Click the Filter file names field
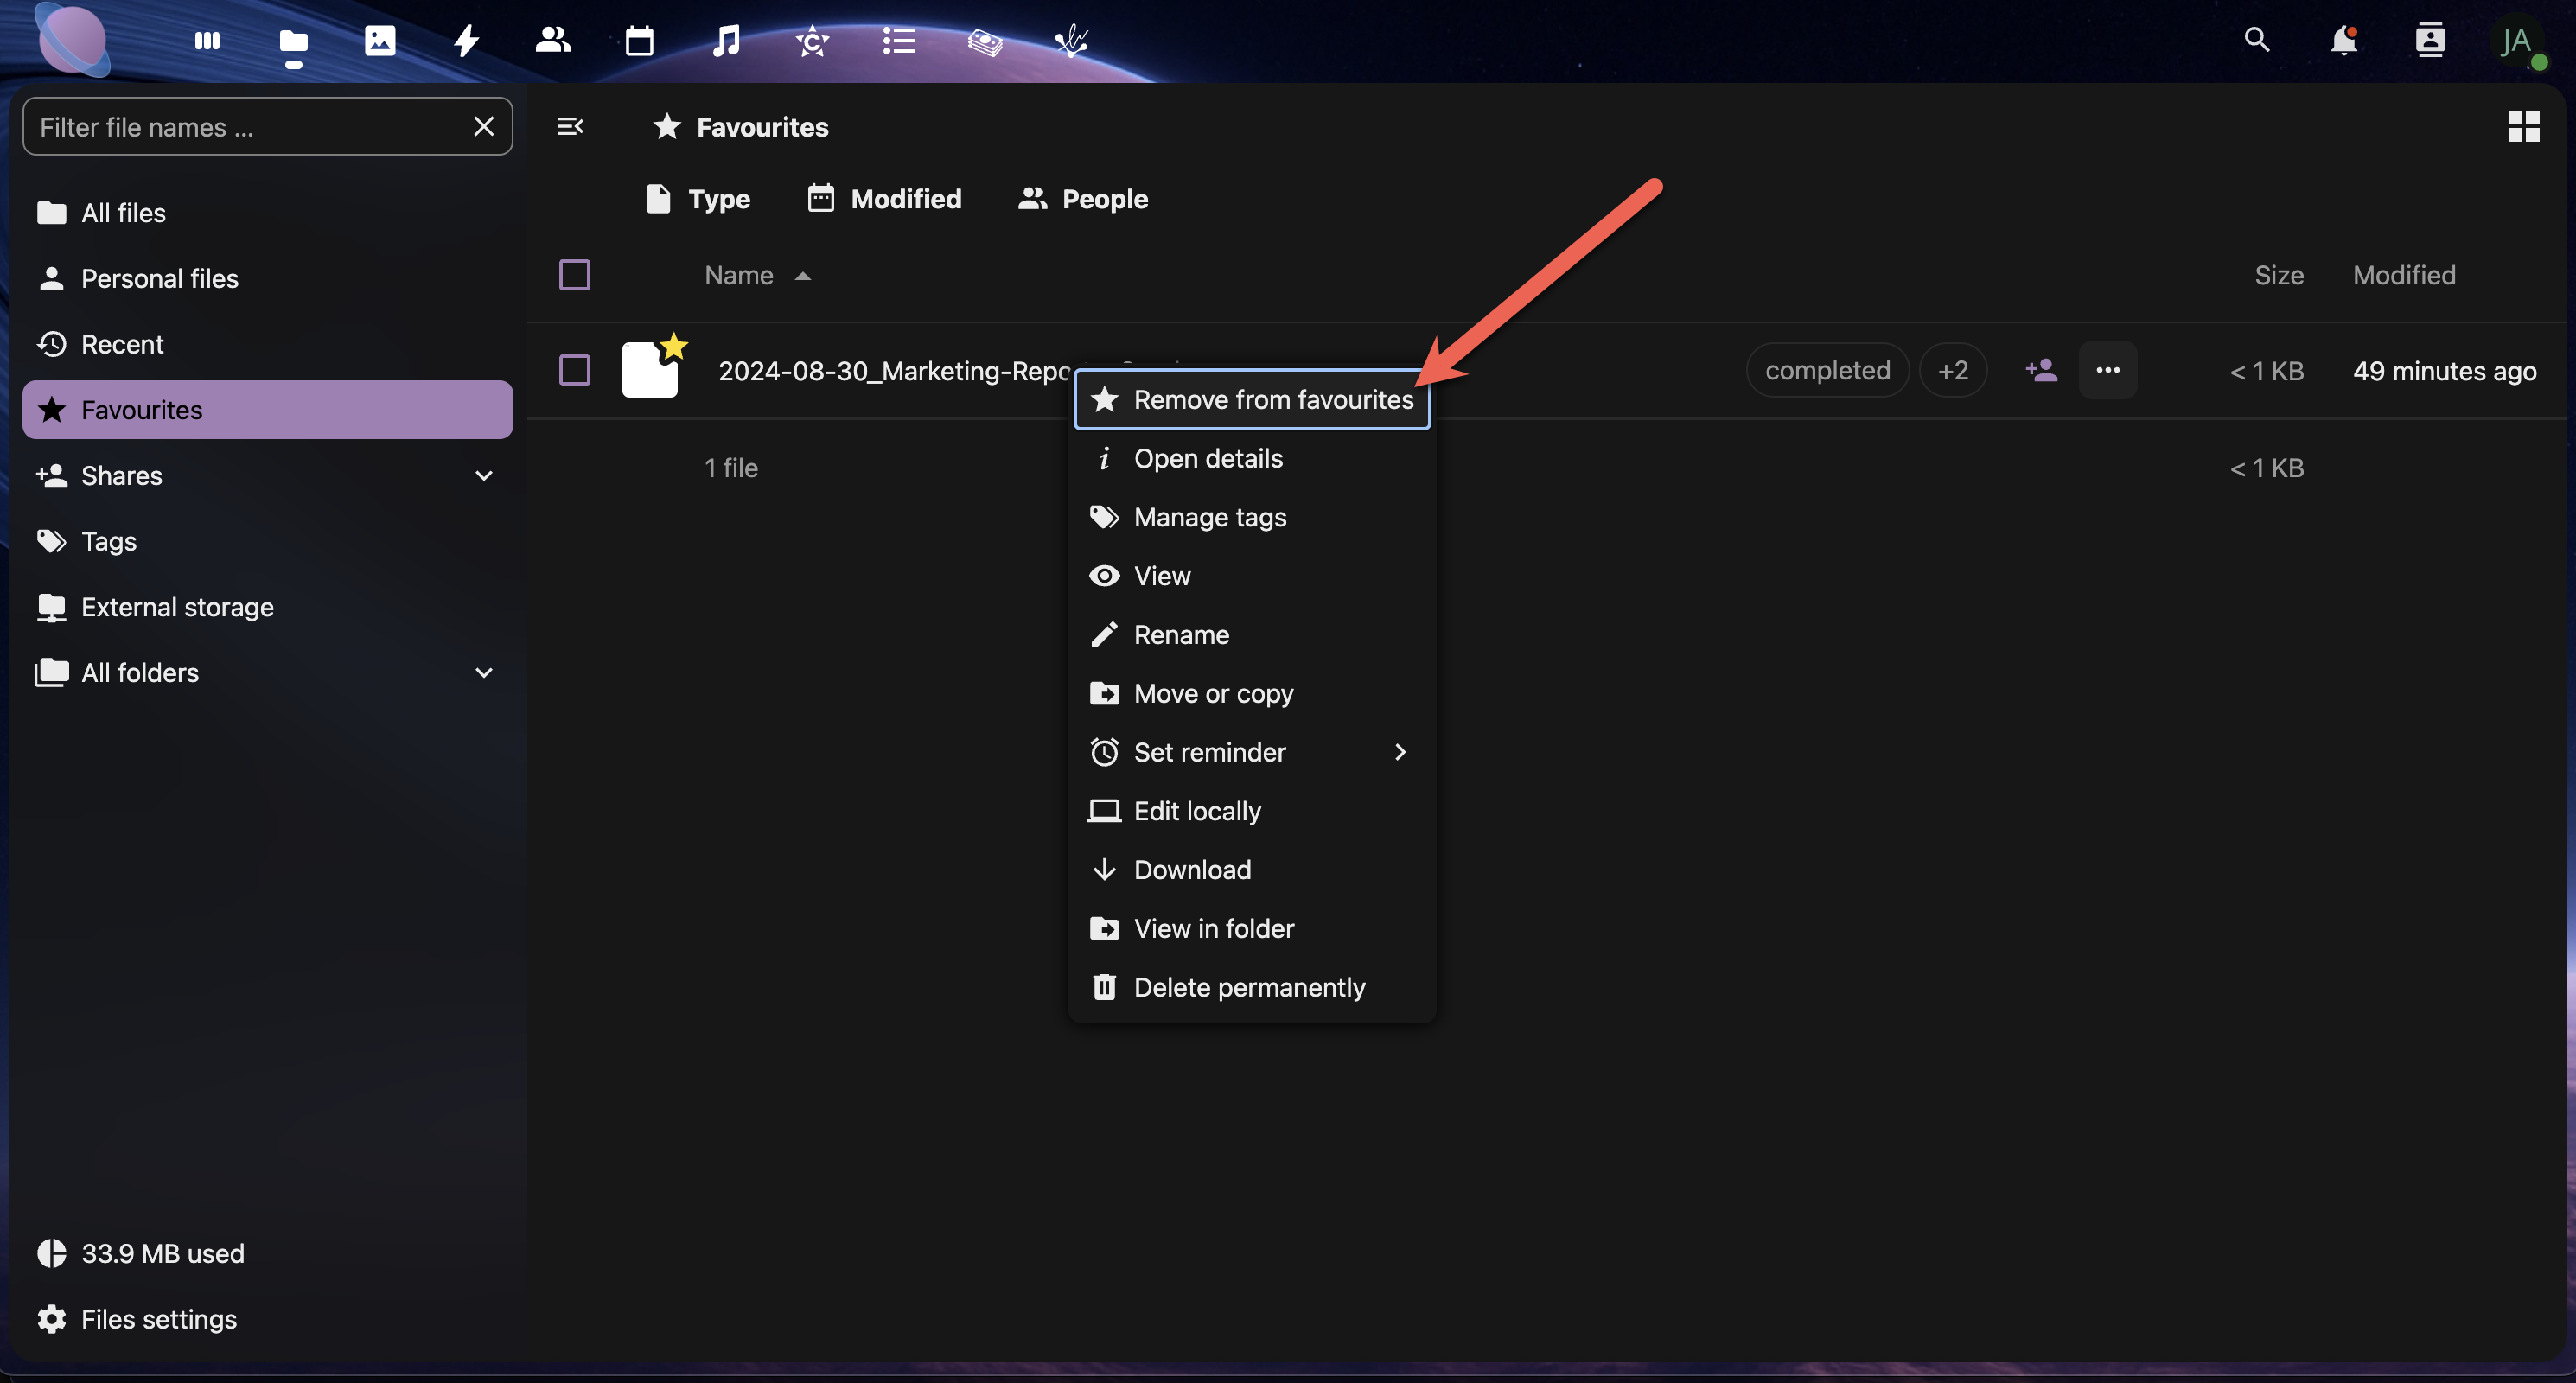The height and width of the screenshot is (1383, 2576). [x=245, y=127]
